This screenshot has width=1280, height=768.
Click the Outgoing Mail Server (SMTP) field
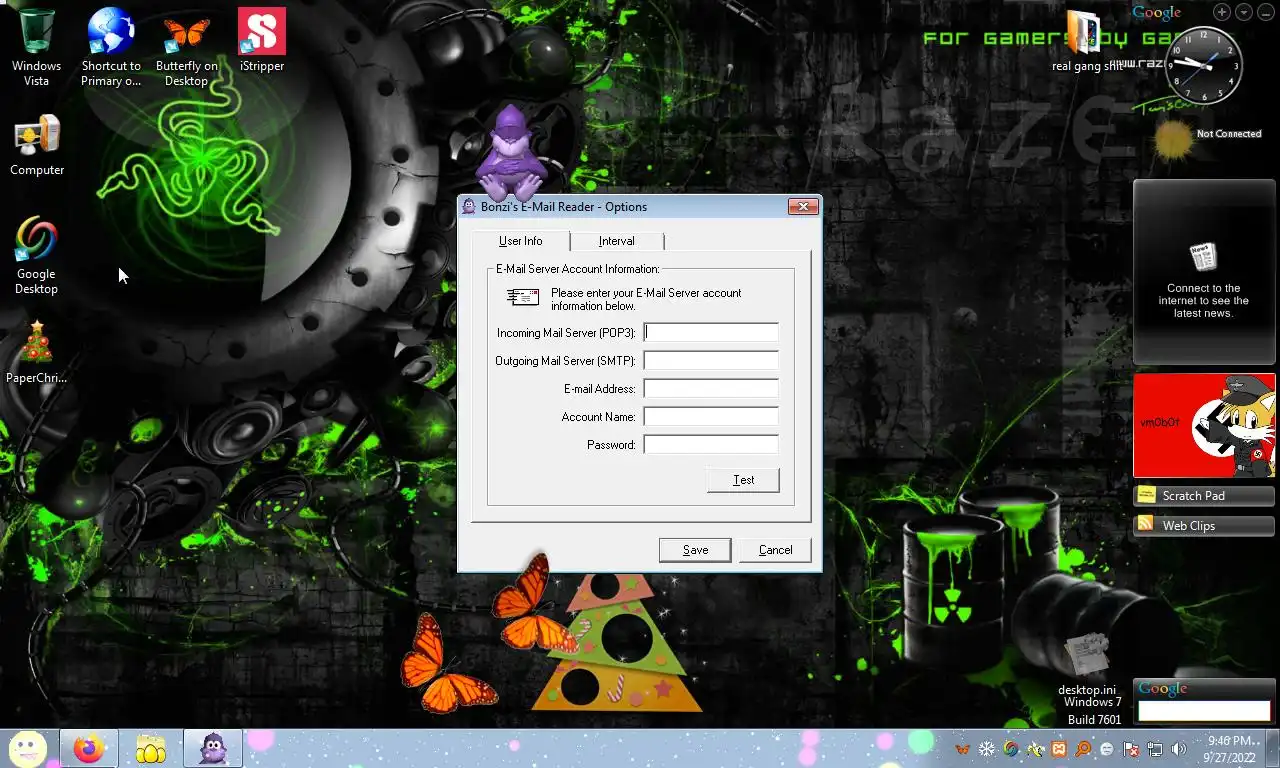click(711, 360)
